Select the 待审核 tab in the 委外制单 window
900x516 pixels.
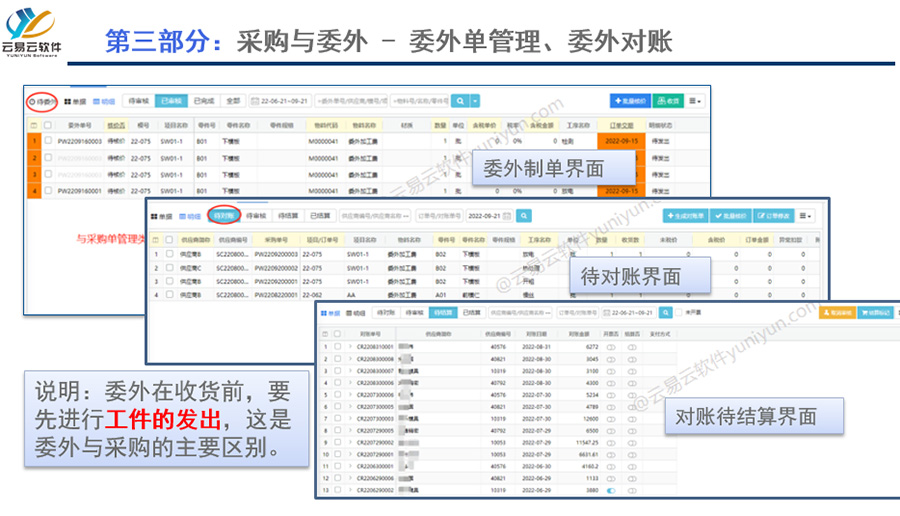point(138,101)
